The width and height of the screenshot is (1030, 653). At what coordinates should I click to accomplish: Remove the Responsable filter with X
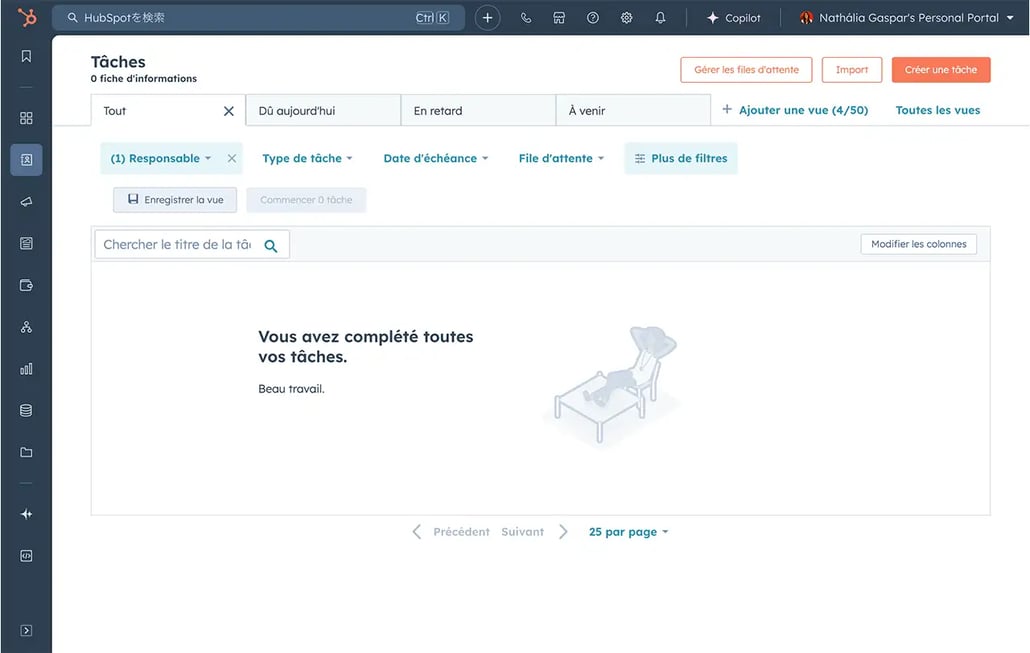[x=232, y=158]
